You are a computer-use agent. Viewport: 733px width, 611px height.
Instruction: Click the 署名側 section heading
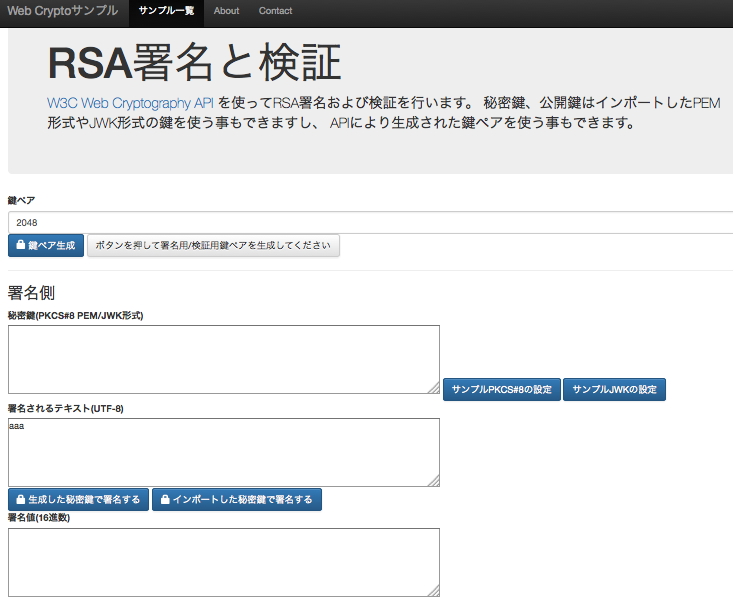click(31, 293)
